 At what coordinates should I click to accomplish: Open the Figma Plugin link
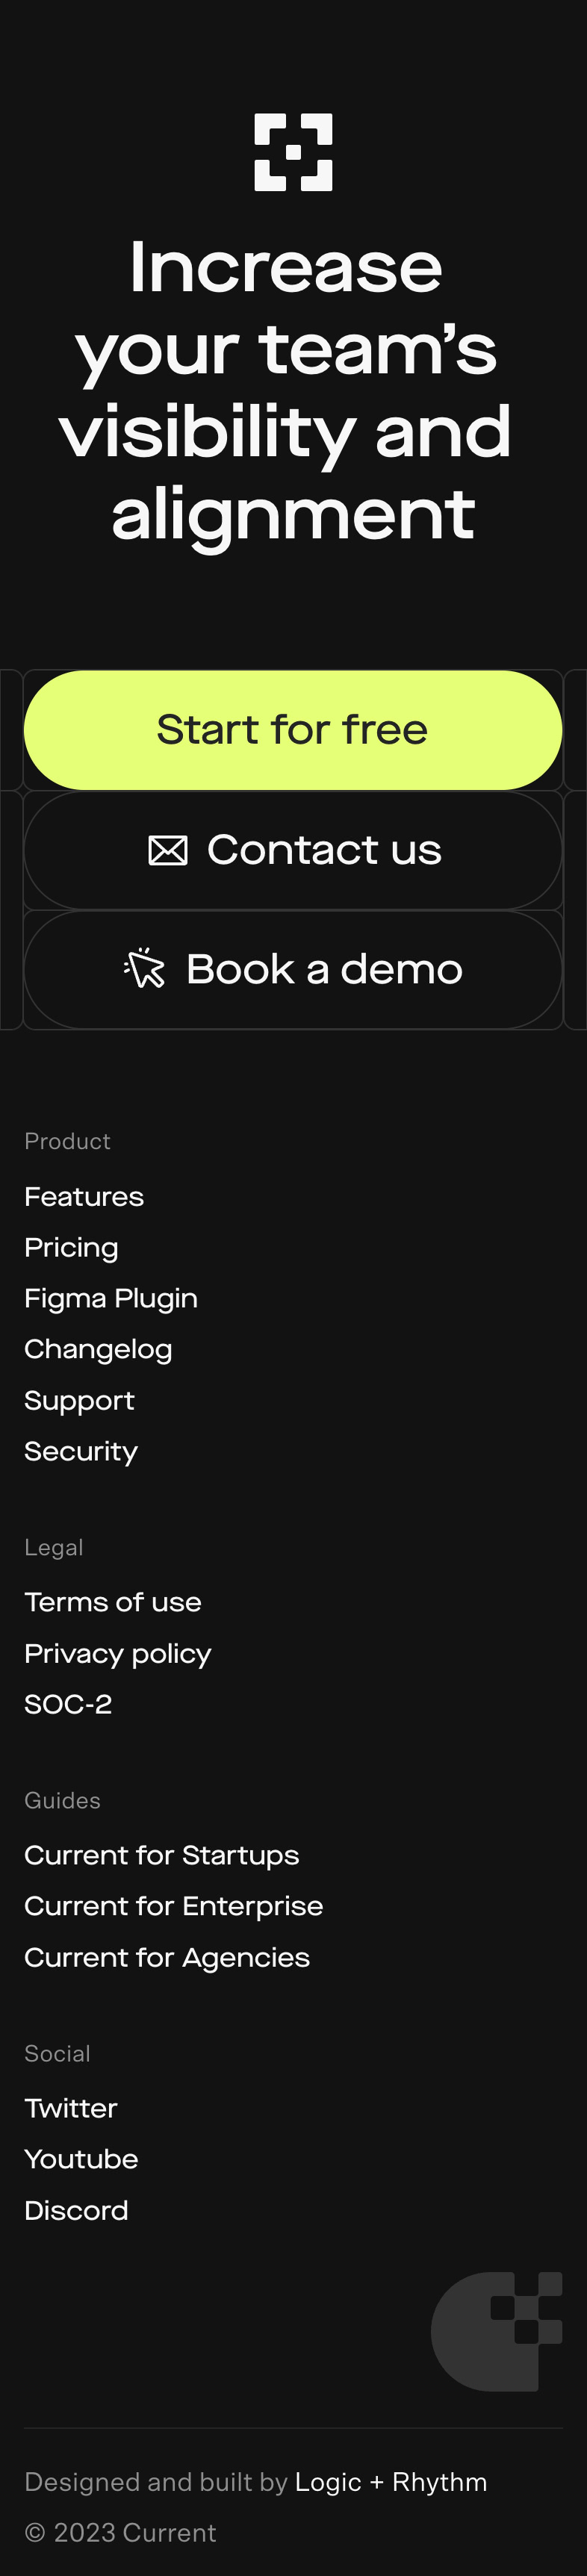pyautogui.click(x=110, y=1298)
